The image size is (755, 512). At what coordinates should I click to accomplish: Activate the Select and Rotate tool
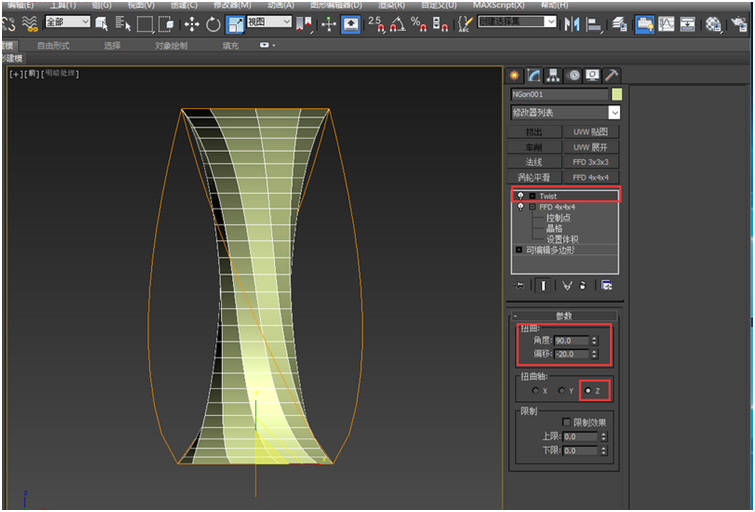click(213, 24)
